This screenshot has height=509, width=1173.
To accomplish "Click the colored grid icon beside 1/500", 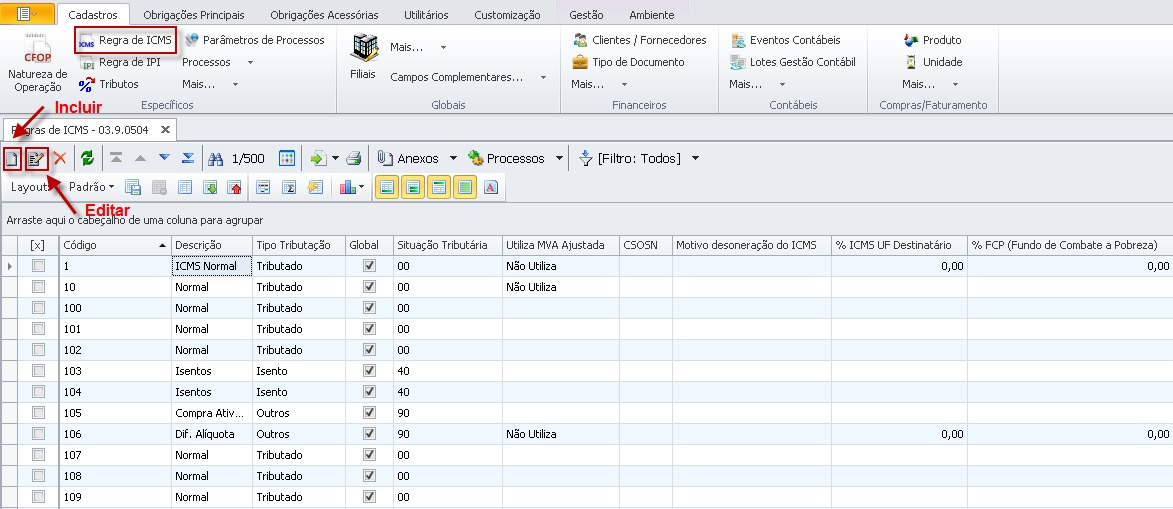I will tap(287, 159).
